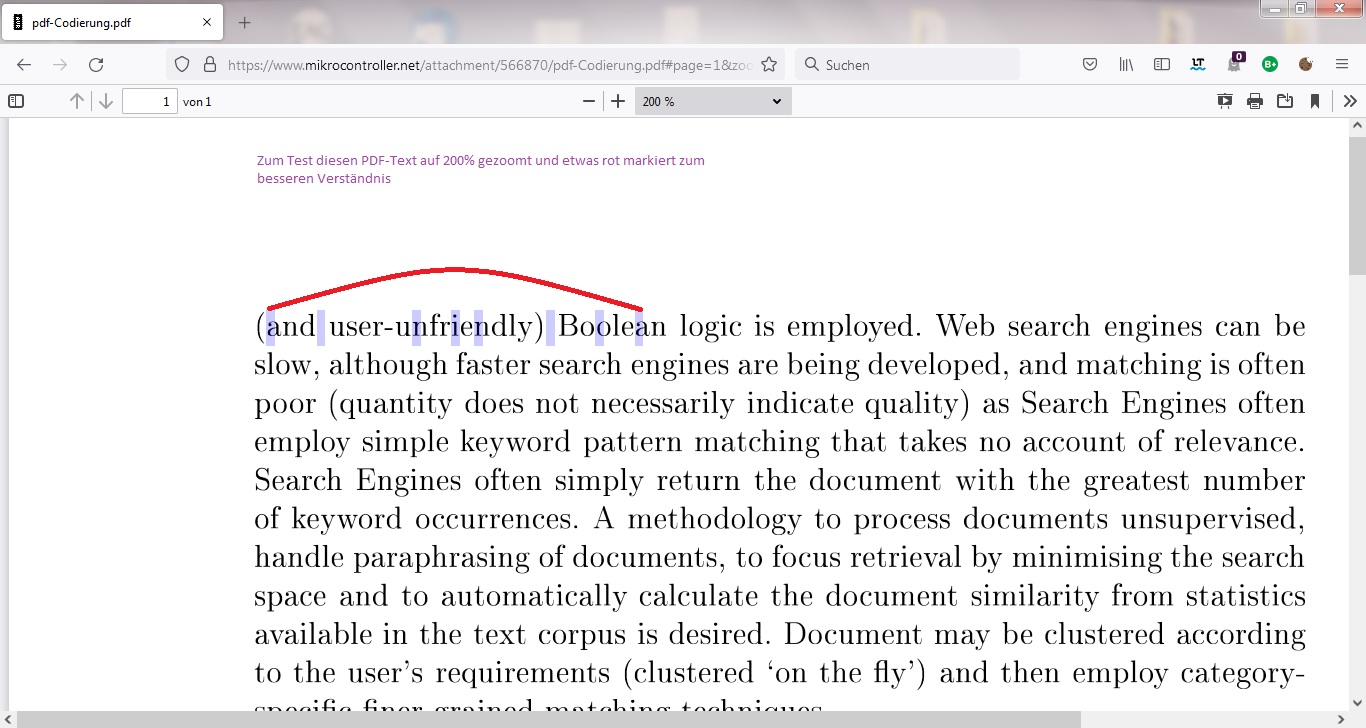The height and width of the screenshot is (728, 1366).
Task: Bookmark this page with the star
Action: [768, 64]
